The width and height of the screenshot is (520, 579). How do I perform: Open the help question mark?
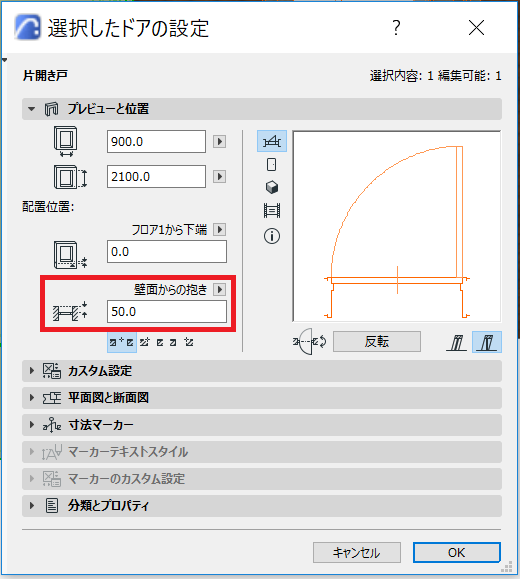click(396, 28)
